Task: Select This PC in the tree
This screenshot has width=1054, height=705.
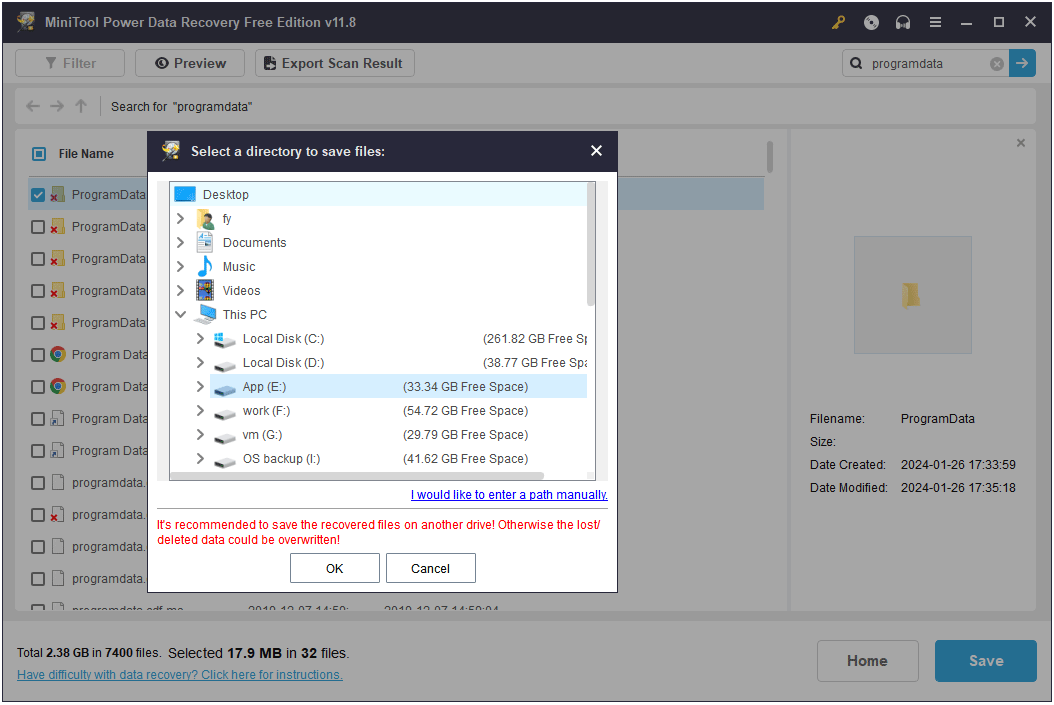Action: [x=245, y=315]
